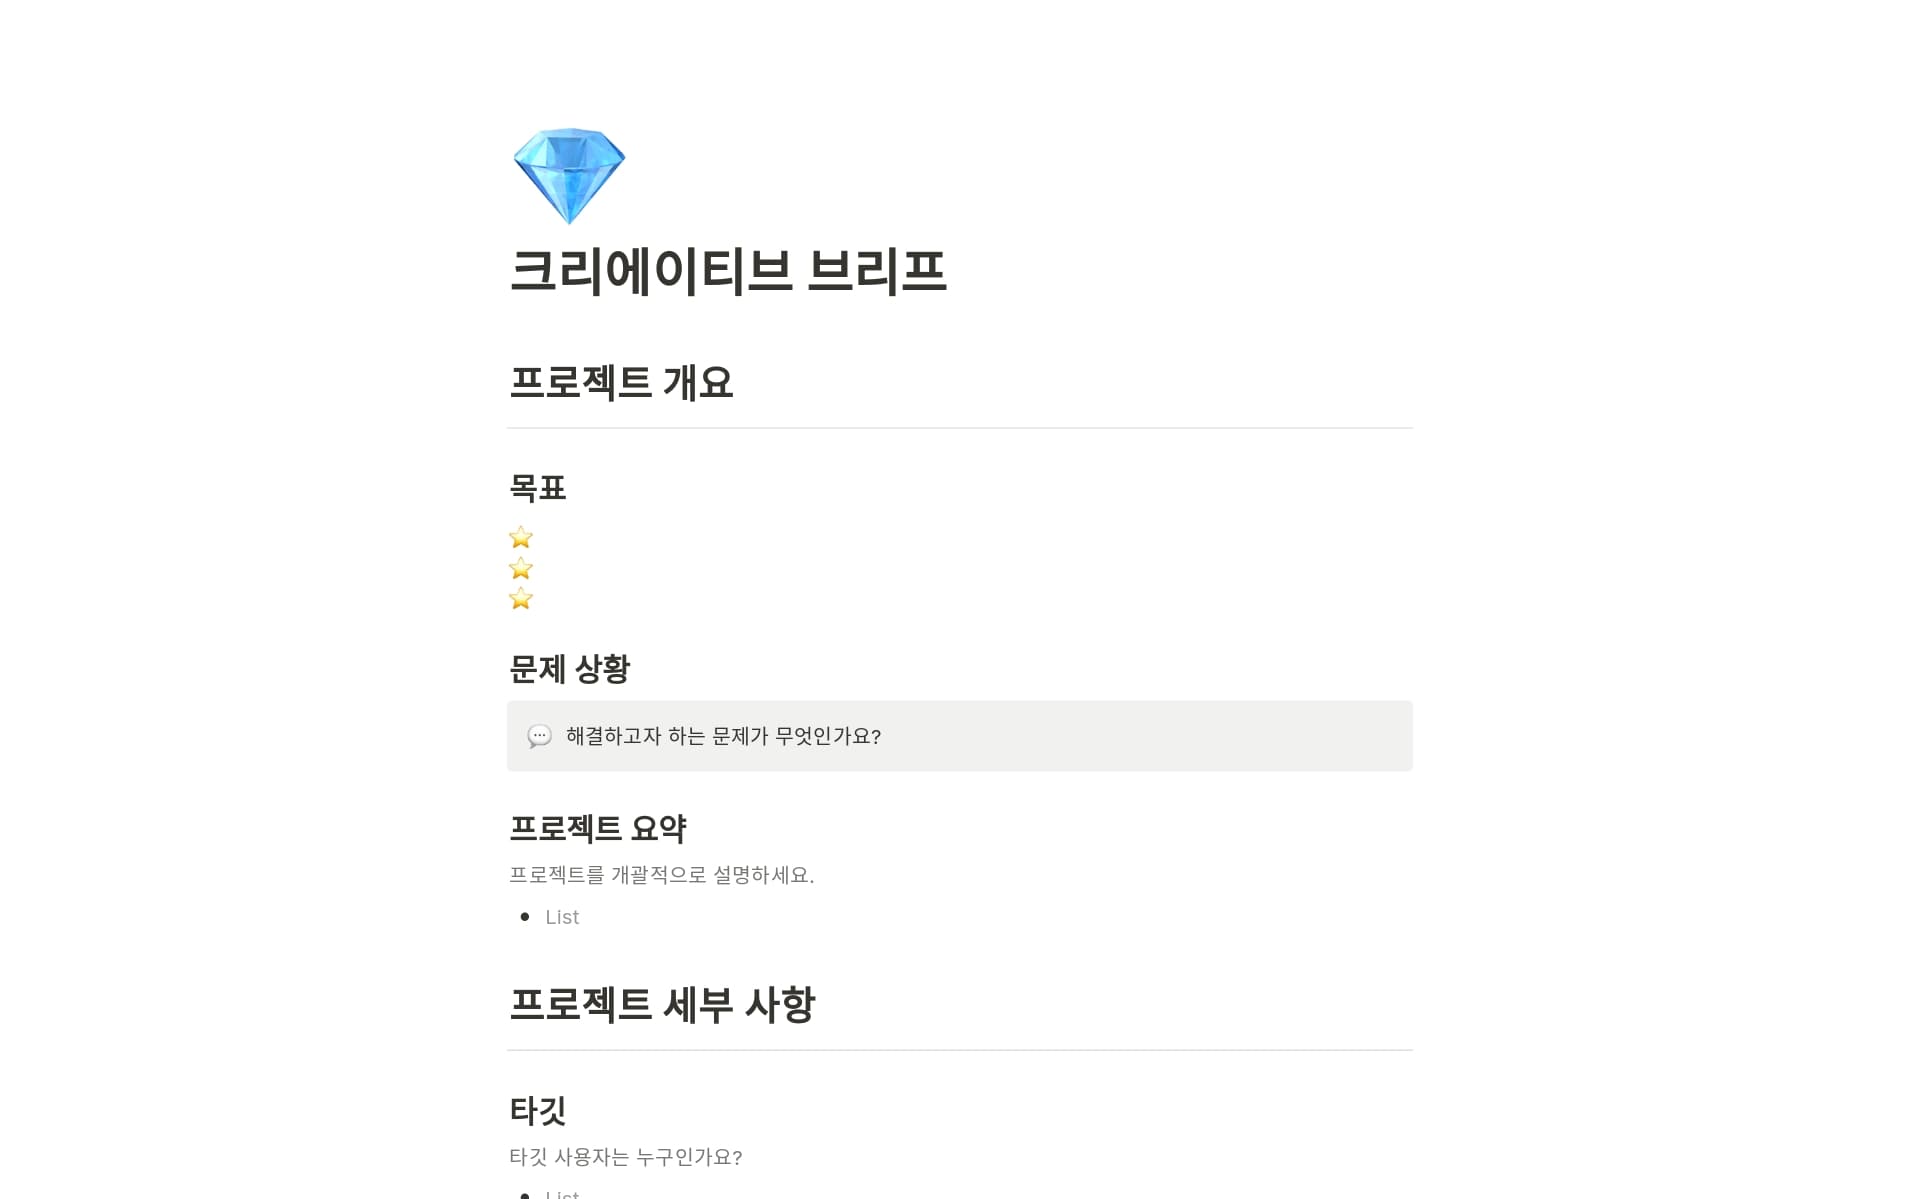Click the List placeholder under 타깃
Viewport: 1920px width, 1199px height.
[x=562, y=1194]
